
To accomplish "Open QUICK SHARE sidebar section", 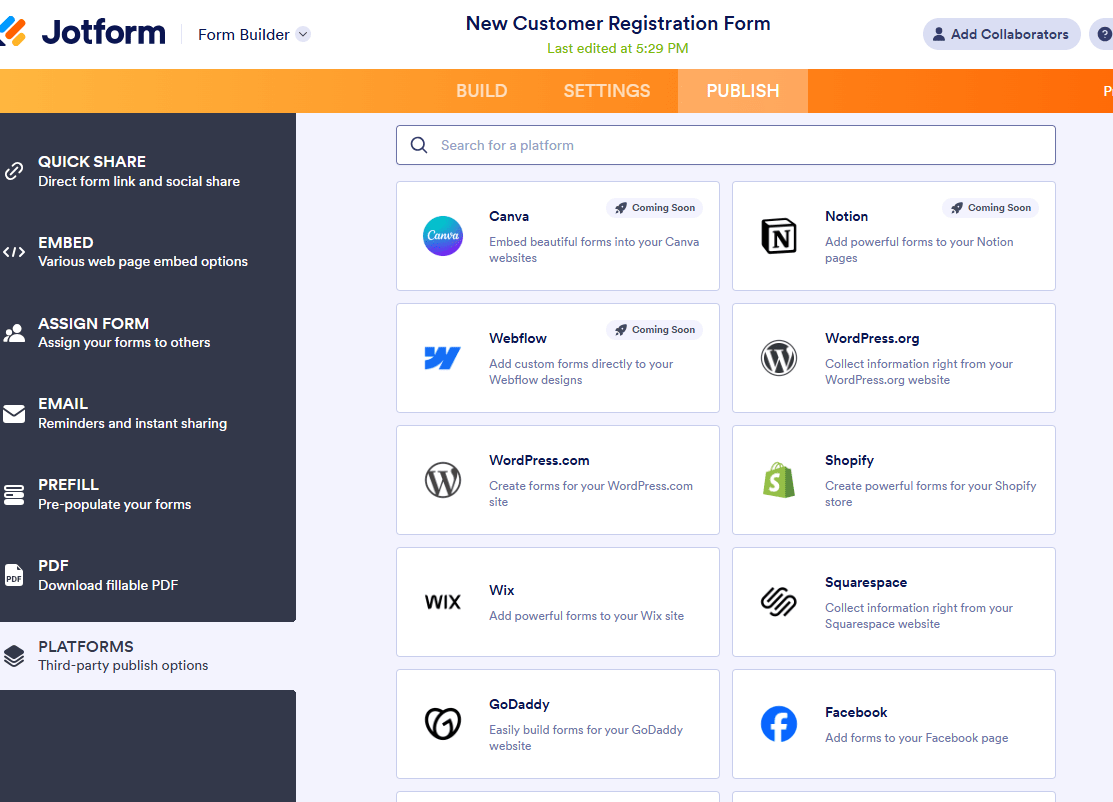I will coord(148,171).
